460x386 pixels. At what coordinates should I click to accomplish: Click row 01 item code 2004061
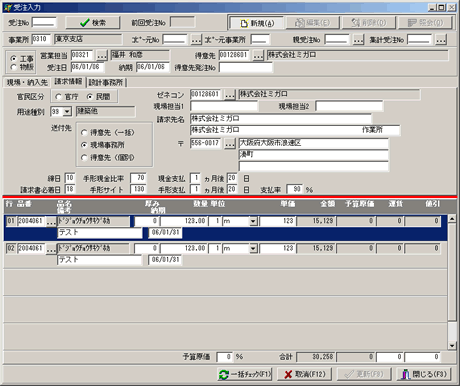click(31, 221)
